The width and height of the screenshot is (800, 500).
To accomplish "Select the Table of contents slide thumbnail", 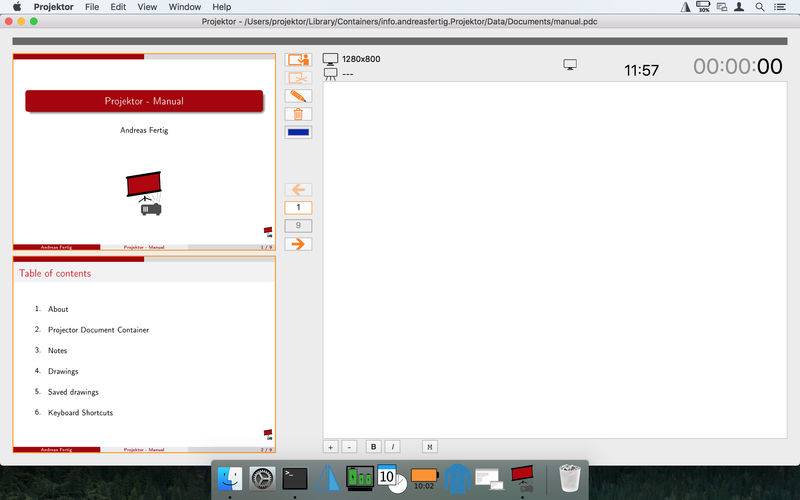I will pos(144,355).
